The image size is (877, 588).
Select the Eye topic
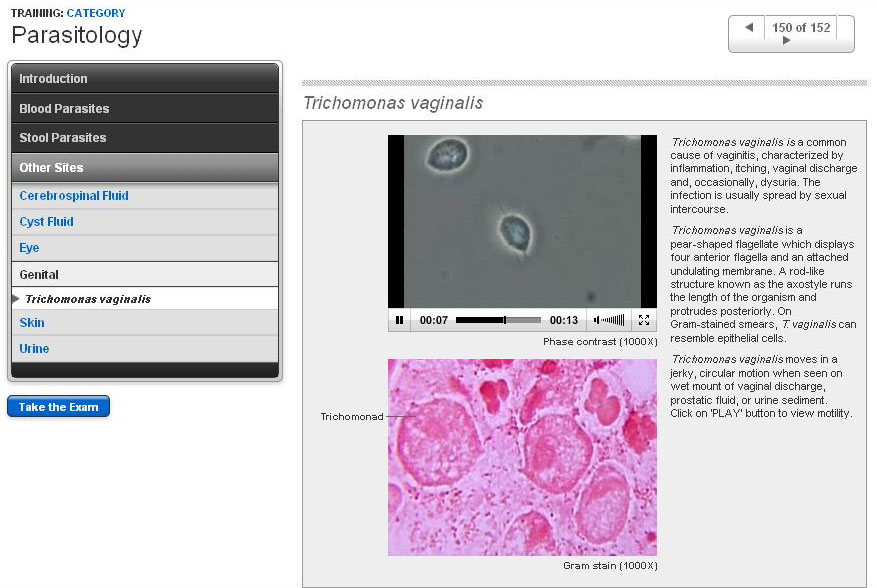[x=30, y=248]
